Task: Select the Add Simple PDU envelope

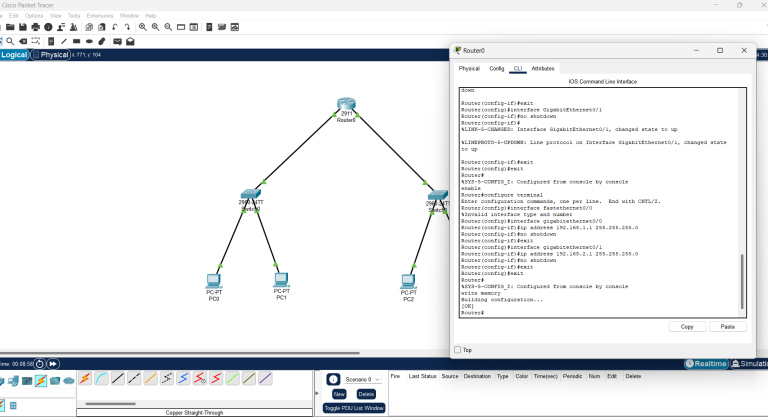Action: (x=117, y=41)
